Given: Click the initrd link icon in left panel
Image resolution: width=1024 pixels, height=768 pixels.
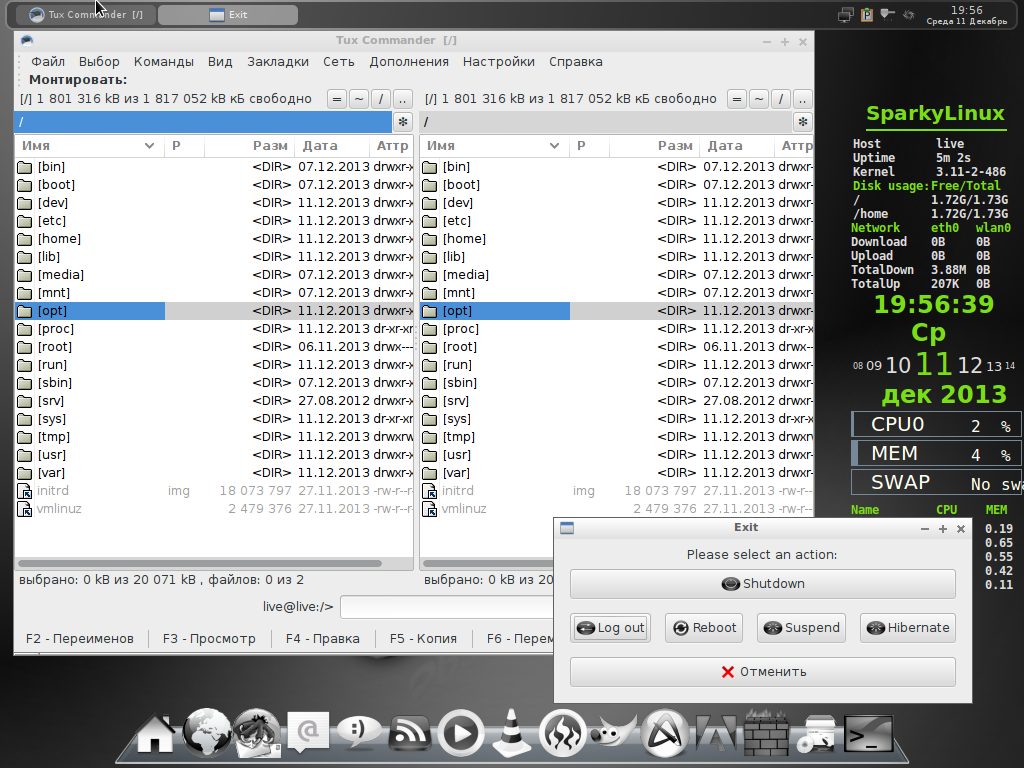Looking at the screenshot, I should (24, 491).
